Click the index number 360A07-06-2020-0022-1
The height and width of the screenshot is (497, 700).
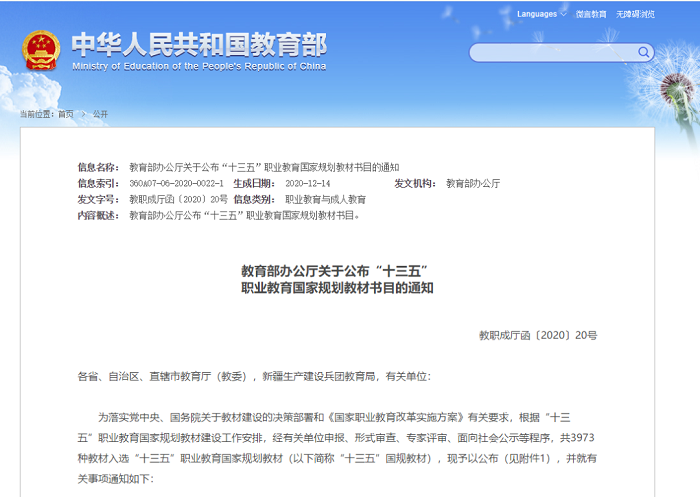[176, 184]
